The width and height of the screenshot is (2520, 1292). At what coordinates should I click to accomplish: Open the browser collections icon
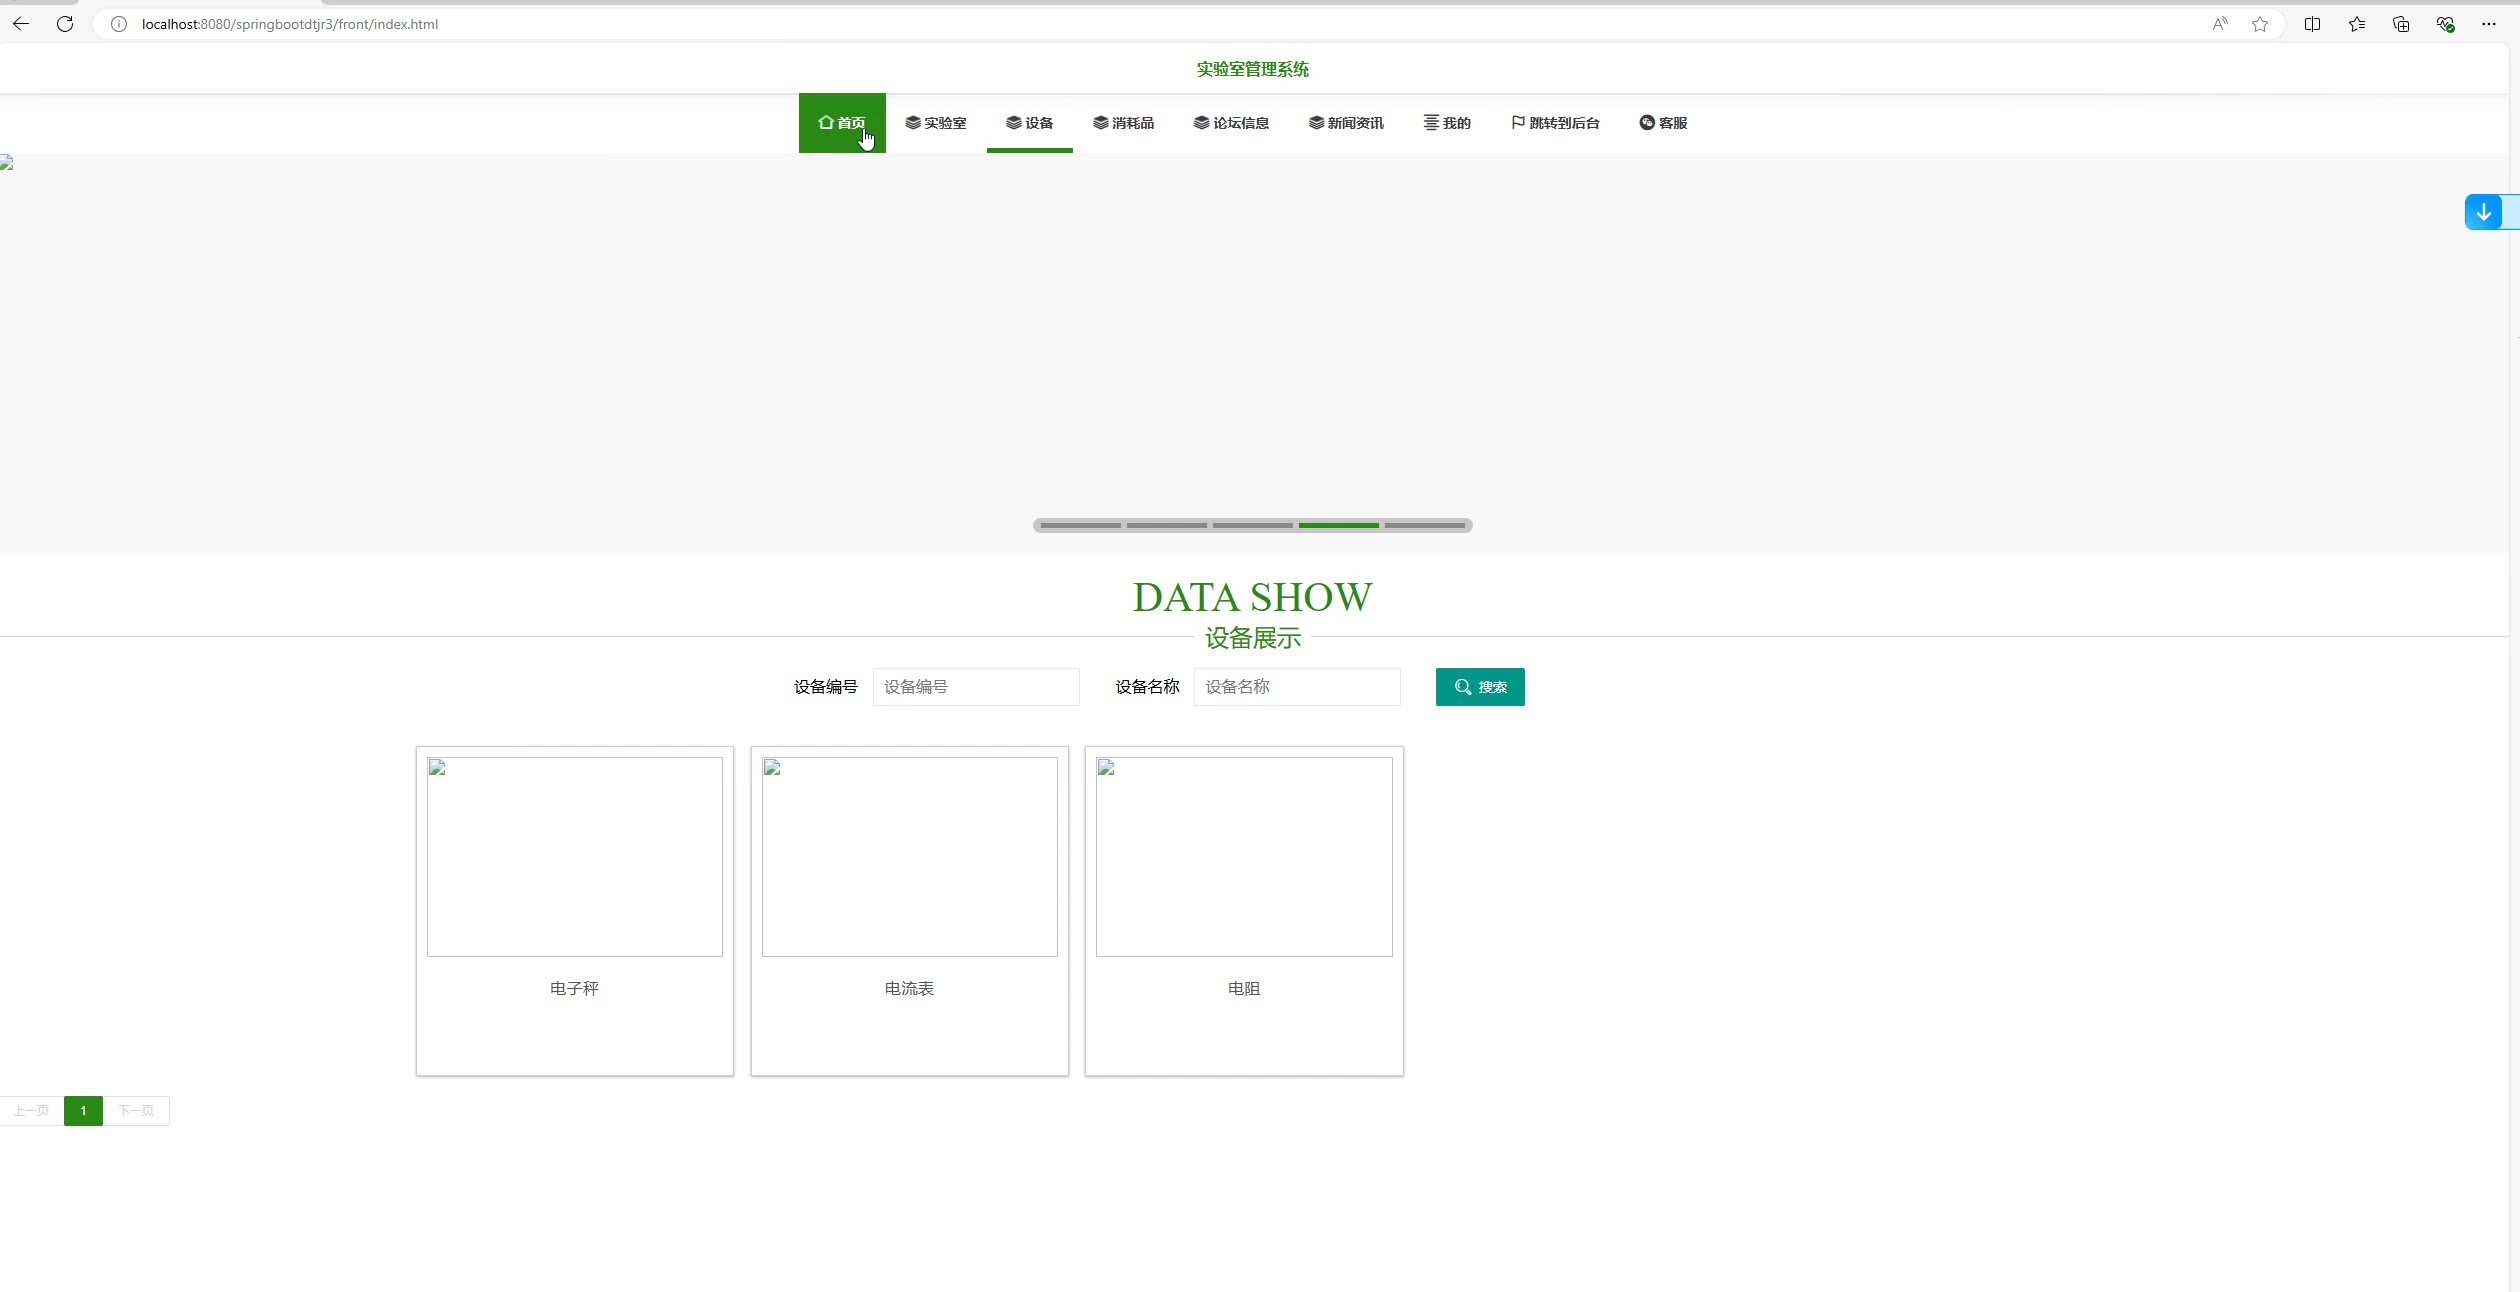[2401, 24]
